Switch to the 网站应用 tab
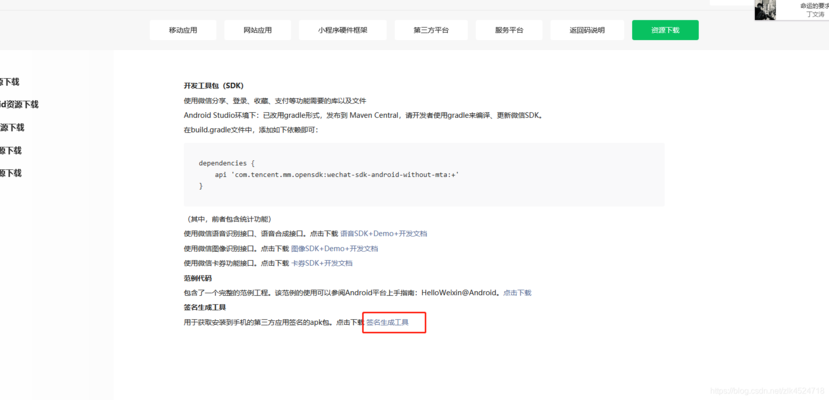Viewport: 829px width, 400px height. [257, 30]
